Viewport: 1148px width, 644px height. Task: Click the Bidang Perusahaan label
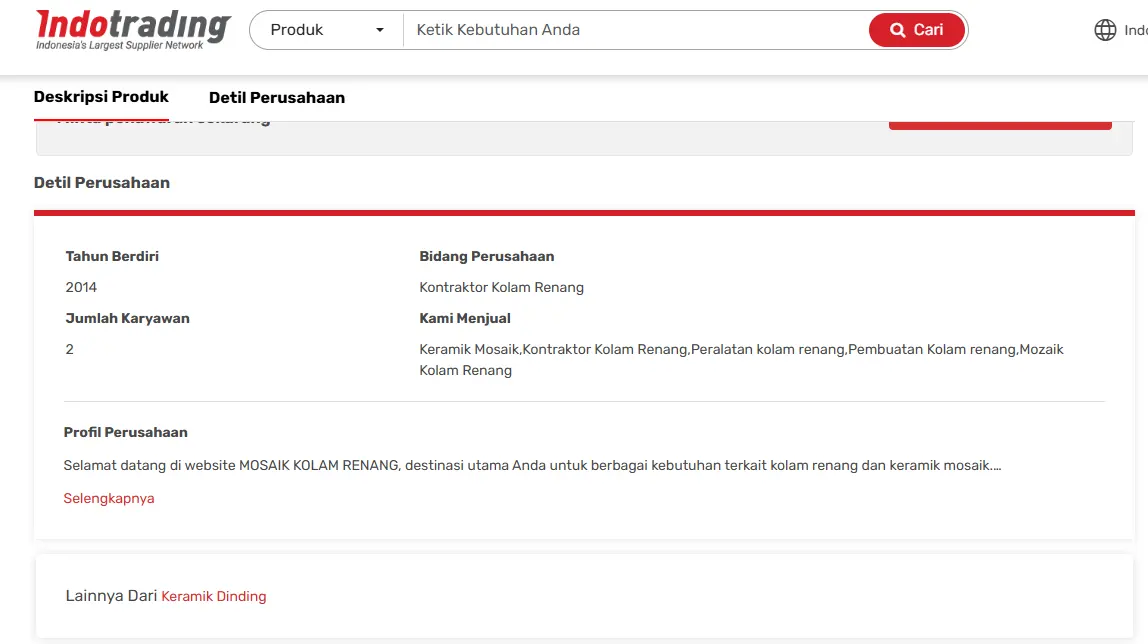[x=487, y=256]
